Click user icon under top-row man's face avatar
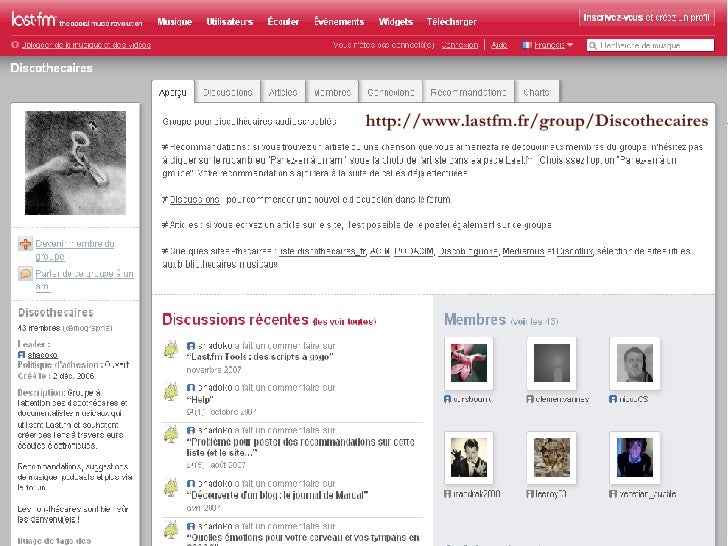728x546 pixels. click(x=613, y=399)
